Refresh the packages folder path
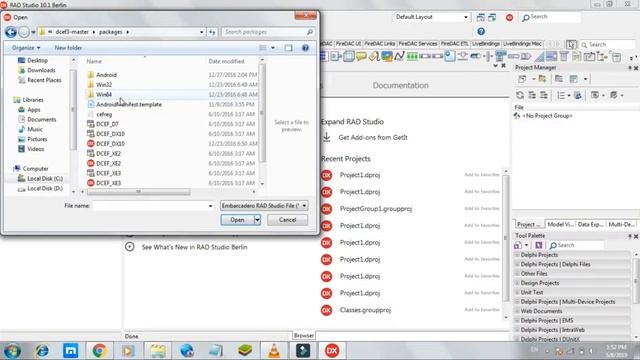Screen dimensions: 640x360 212,32
